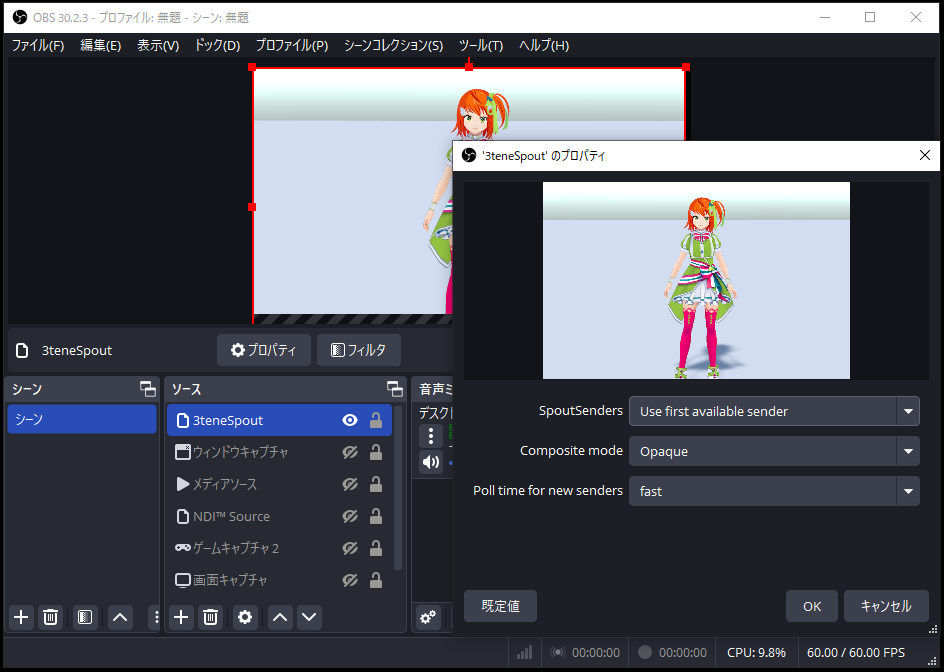944x672 pixels.
Task: Select the 画面キャプチャ source
Action: pos(279,580)
